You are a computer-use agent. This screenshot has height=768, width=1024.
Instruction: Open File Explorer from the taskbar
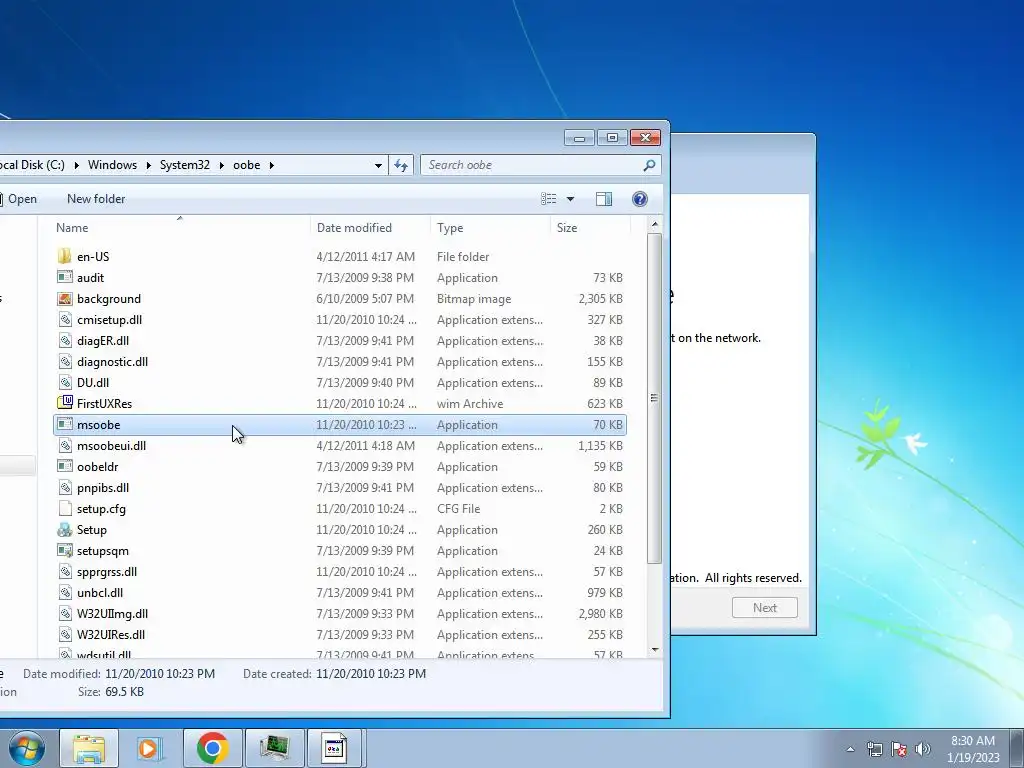click(x=89, y=748)
